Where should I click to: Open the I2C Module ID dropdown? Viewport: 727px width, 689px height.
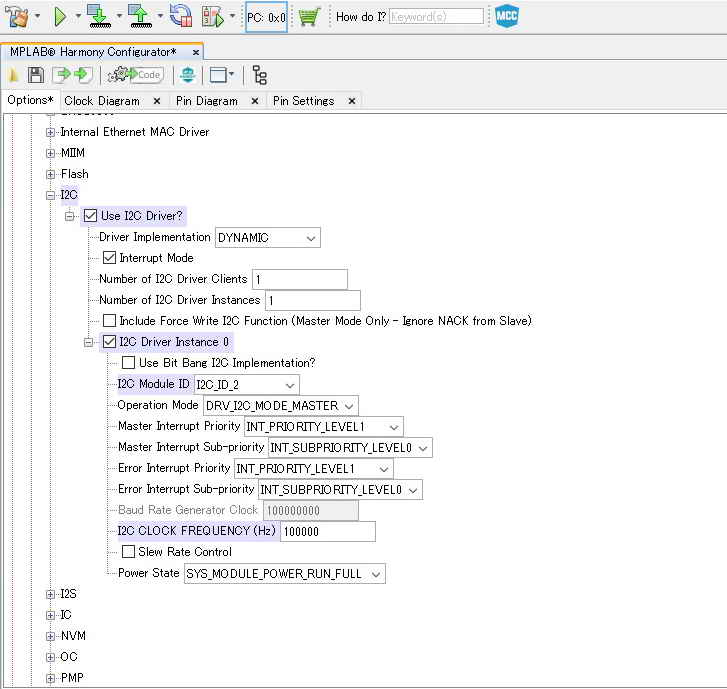pos(247,385)
